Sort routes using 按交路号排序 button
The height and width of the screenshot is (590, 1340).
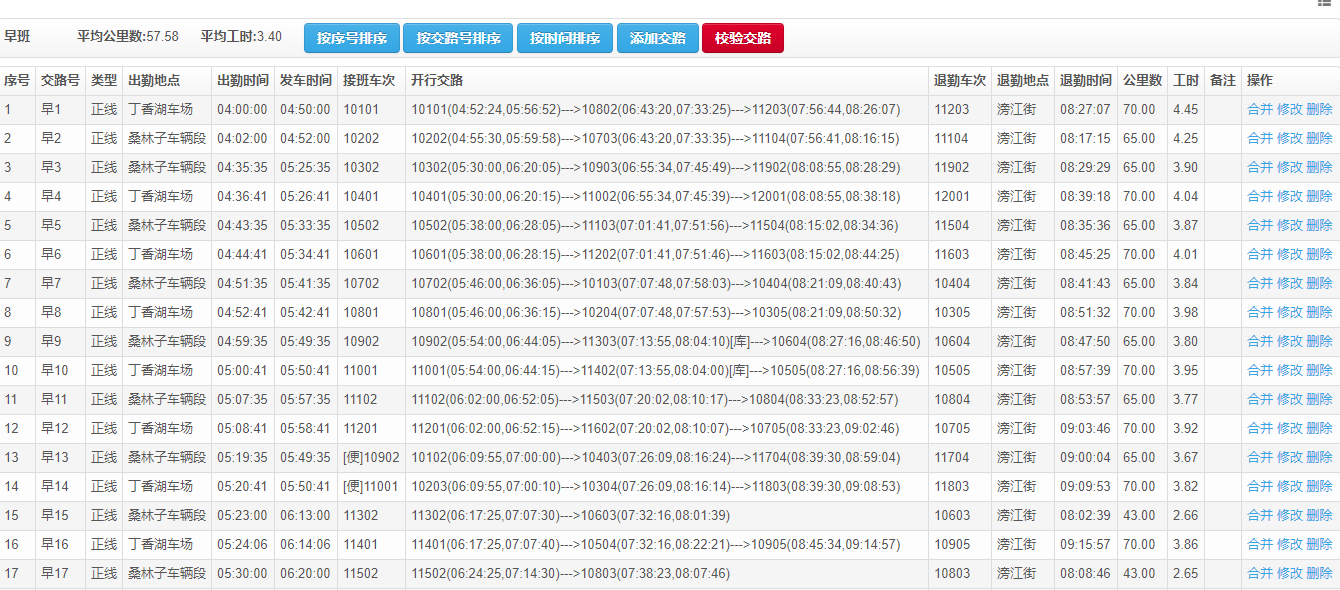tap(458, 39)
